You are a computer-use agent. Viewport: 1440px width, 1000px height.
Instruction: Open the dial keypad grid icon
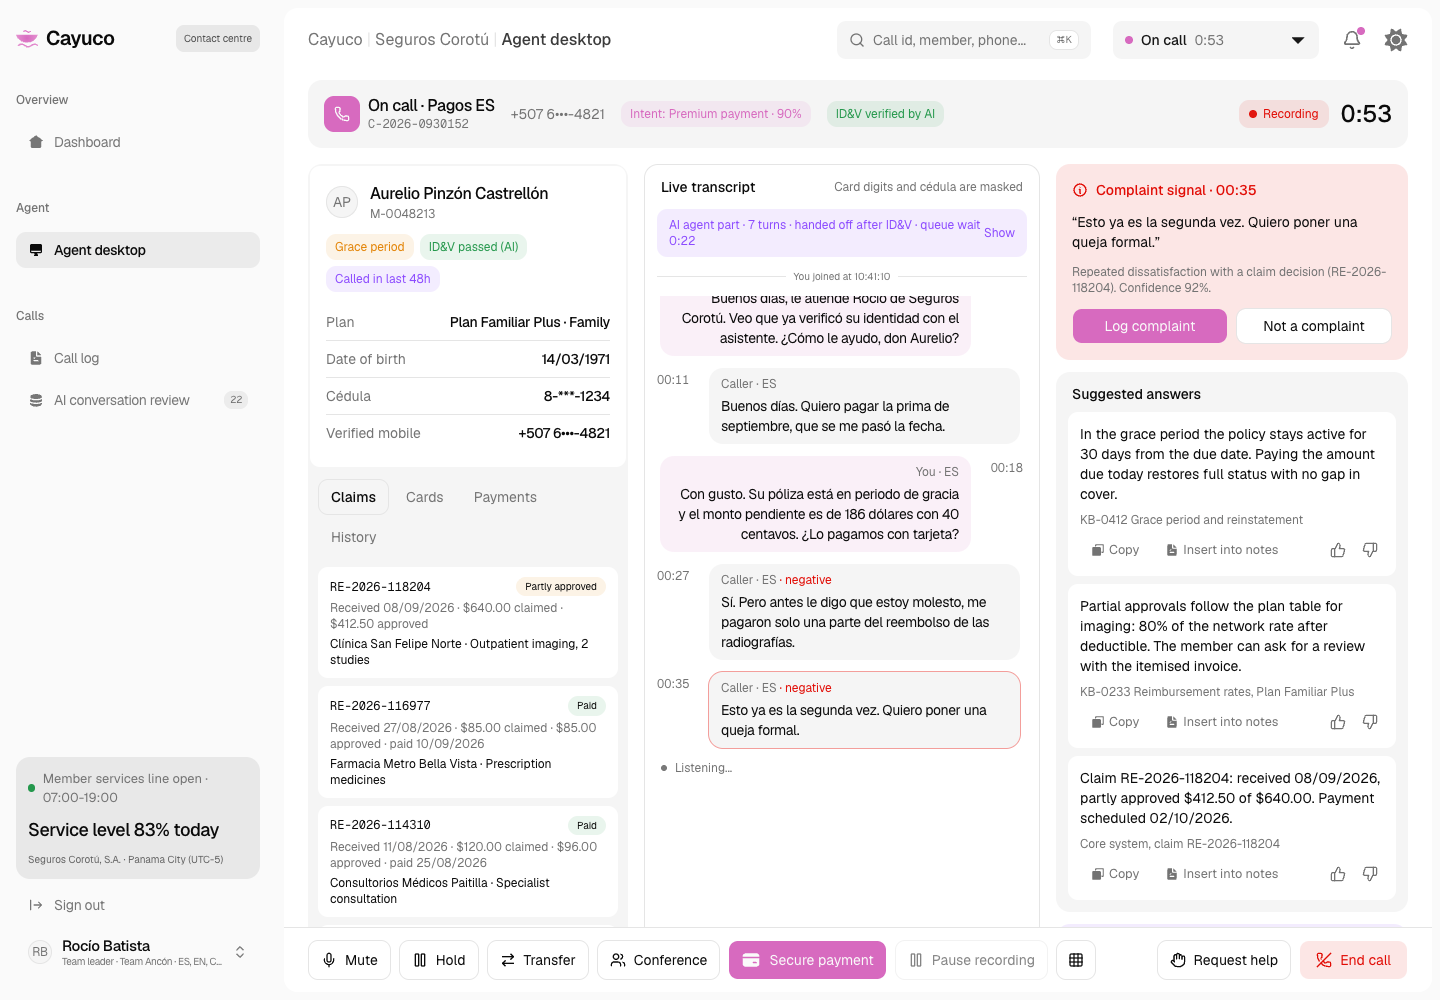click(x=1076, y=960)
